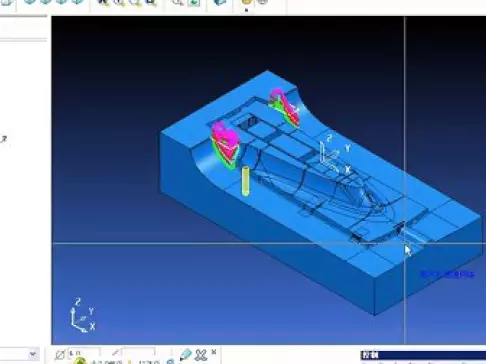486x364 pixels.
Task: Click the diameter symbol icon in bottom toolbar
Action: click(x=60, y=354)
